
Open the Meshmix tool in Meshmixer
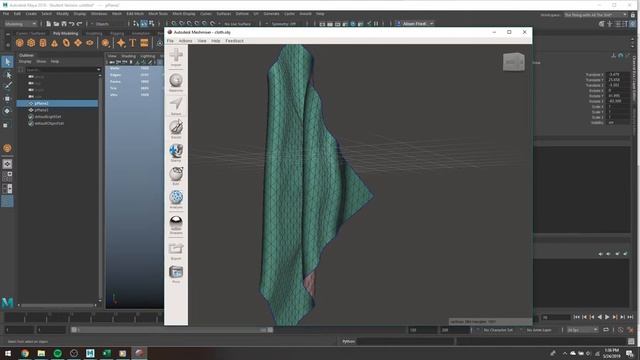point(176,82)
